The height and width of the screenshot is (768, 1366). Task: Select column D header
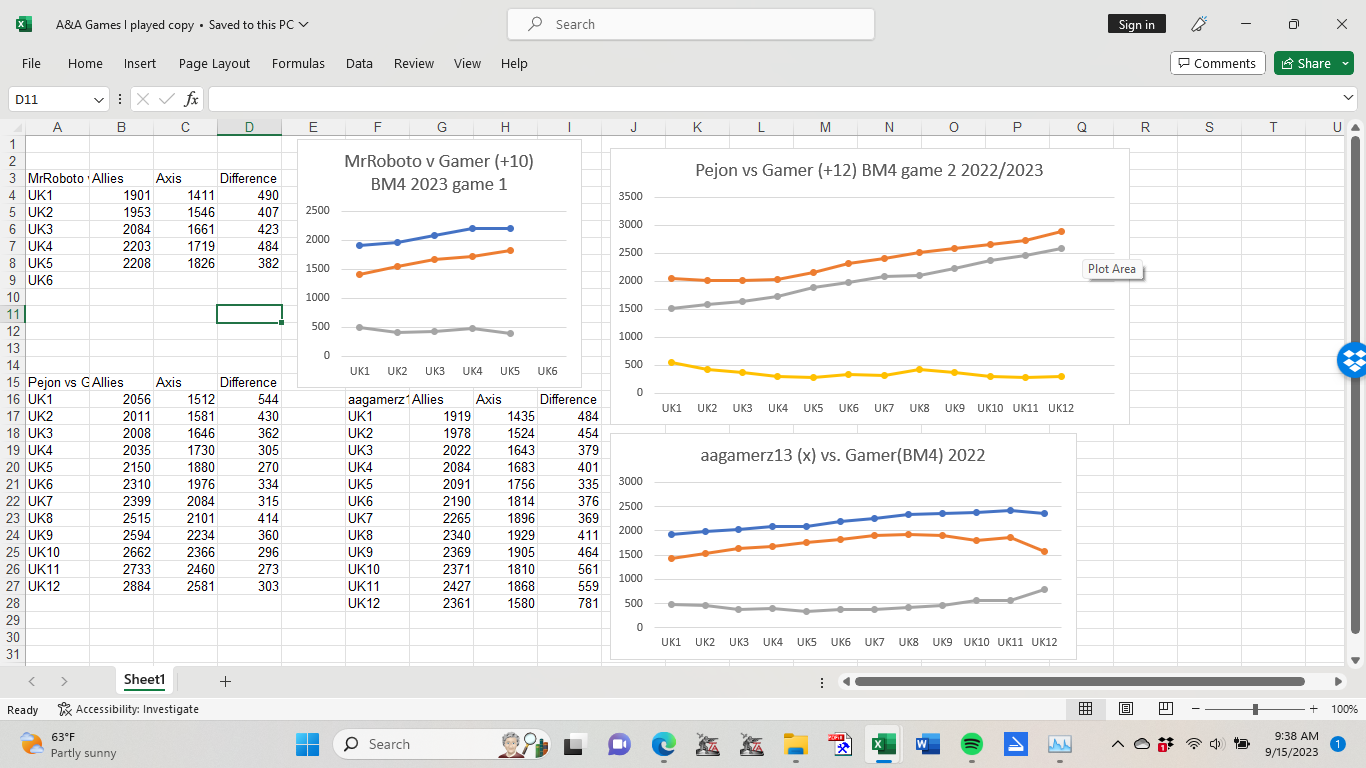(249, 127)
